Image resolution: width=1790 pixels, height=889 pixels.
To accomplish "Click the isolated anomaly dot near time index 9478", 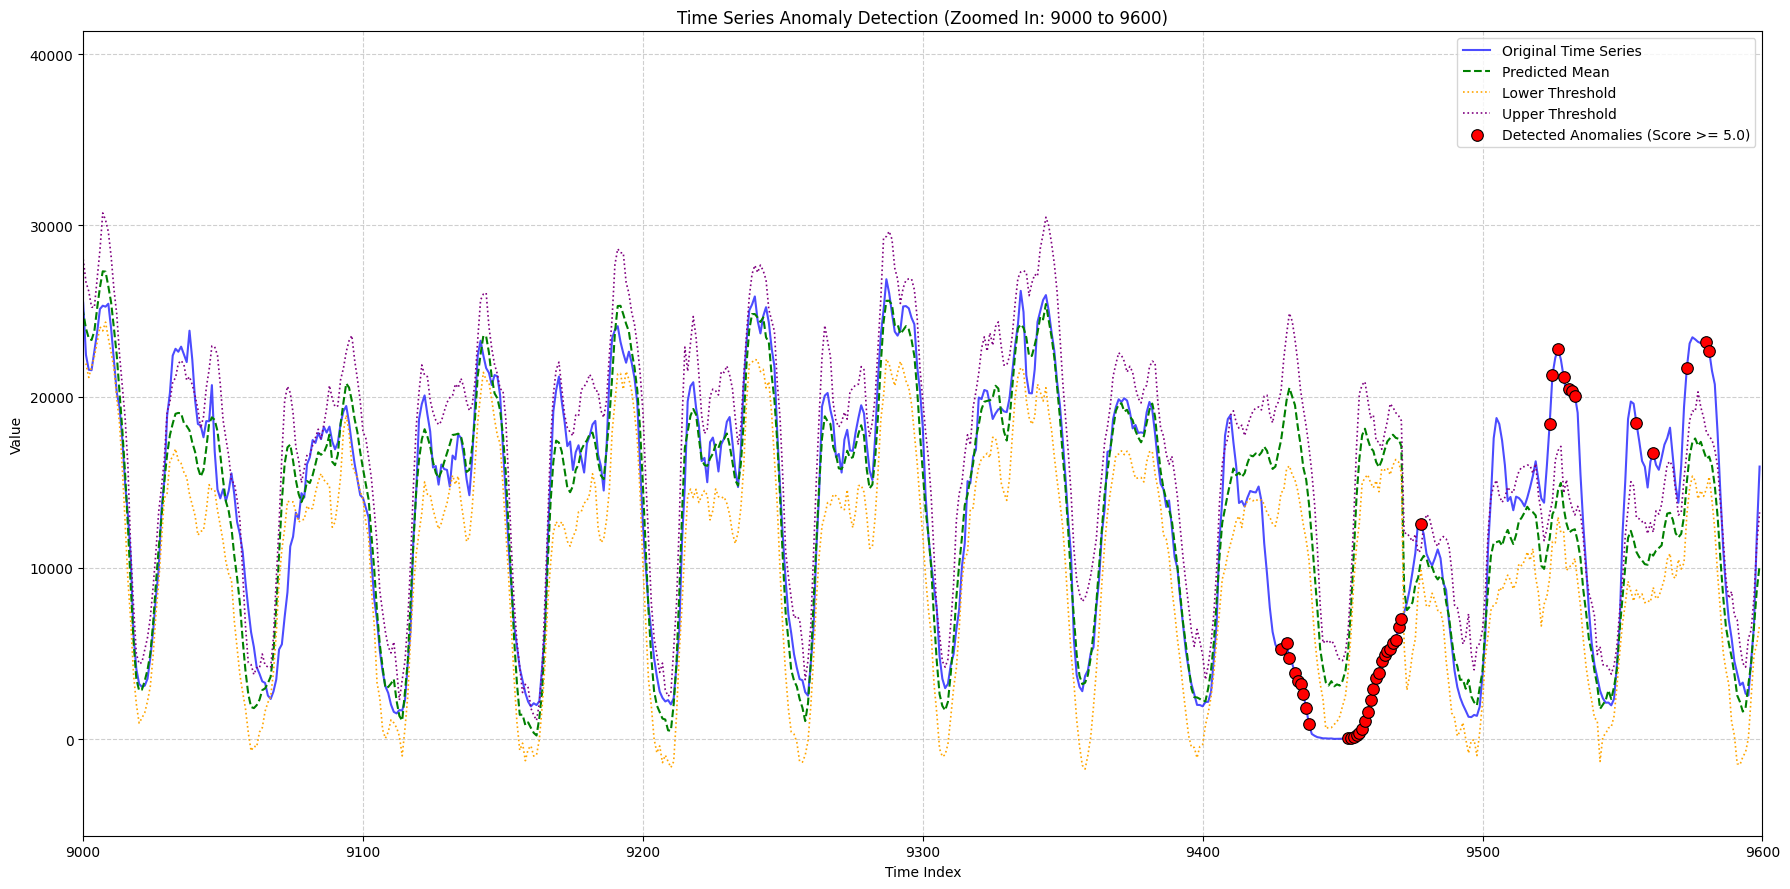I will pos(1421,524).
